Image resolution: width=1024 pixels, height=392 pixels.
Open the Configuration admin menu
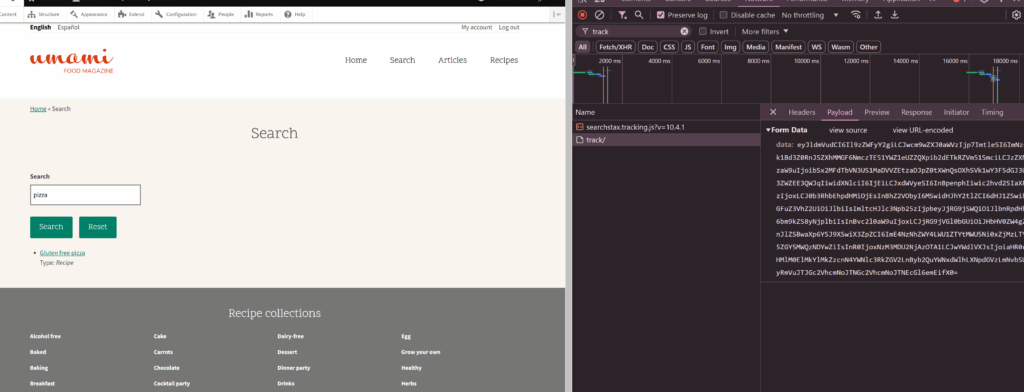[176, 14]
